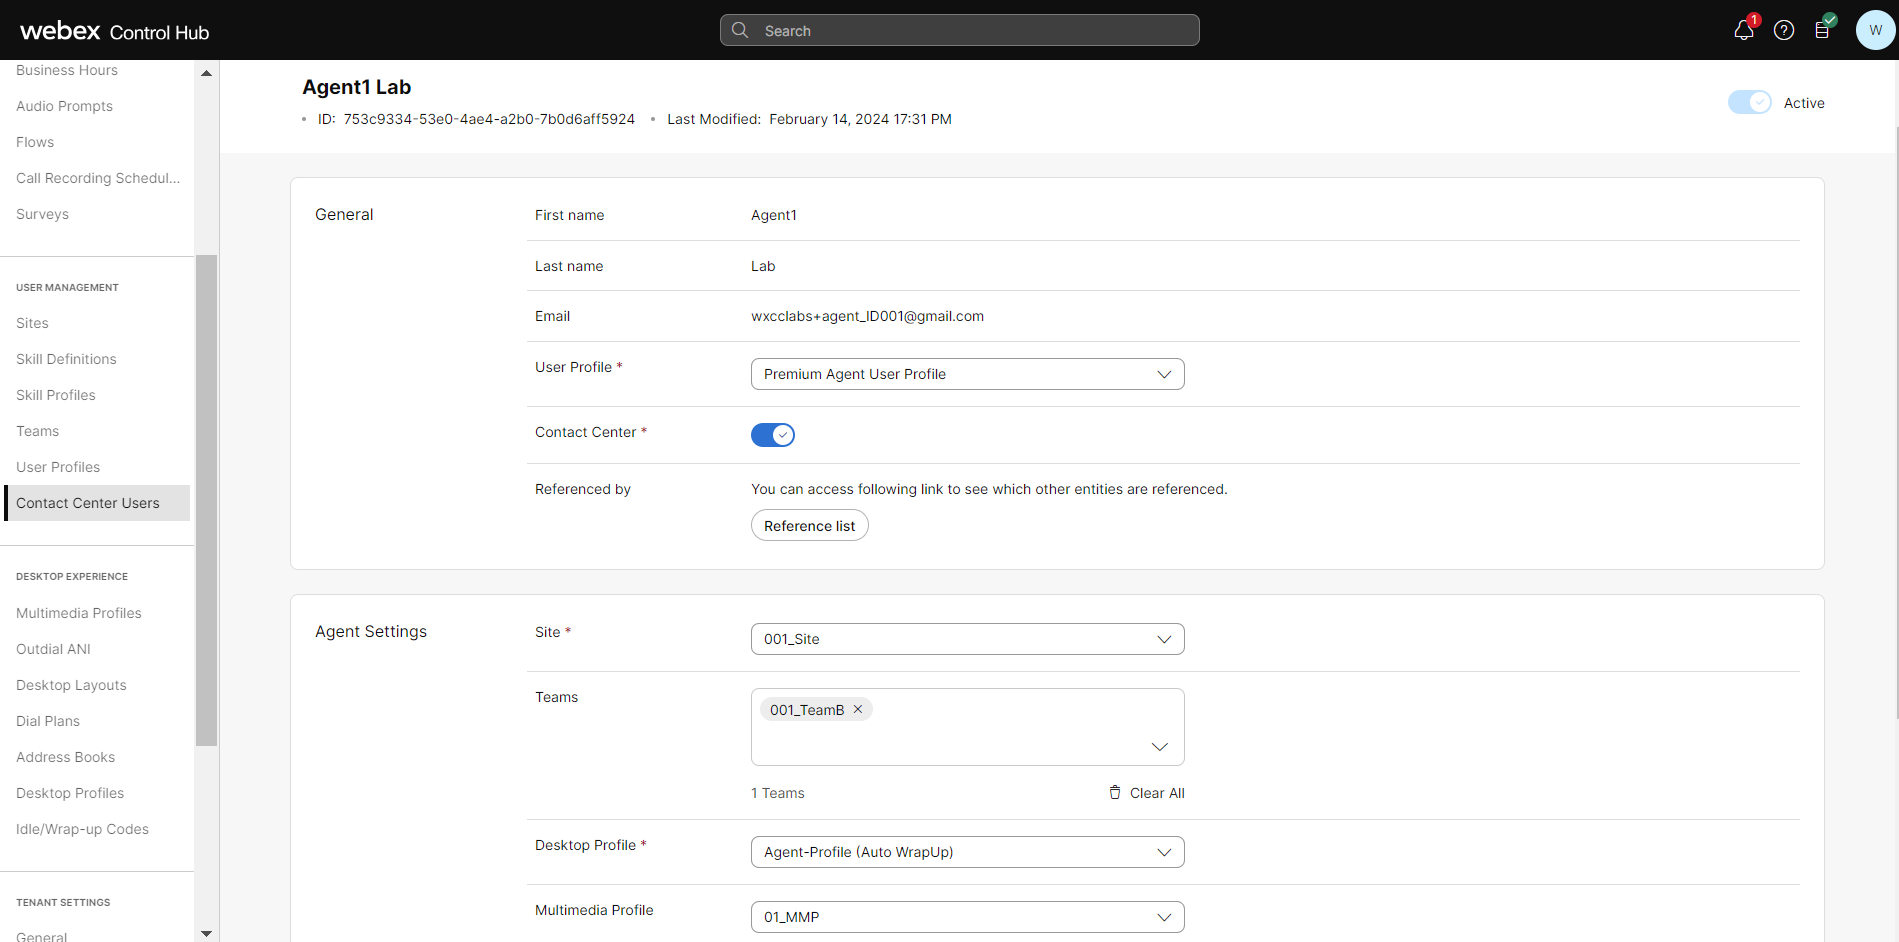Click the Last name value Lab
Image resolution: width=1899 pixels, height=942 pixels.
click(x=763, y=266)
